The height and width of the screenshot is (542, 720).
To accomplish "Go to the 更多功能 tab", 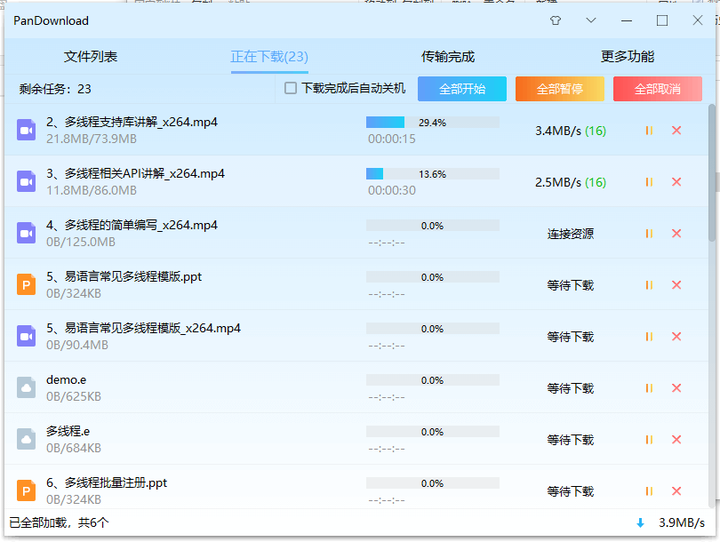I will pyautogui.click(x=627, y=56).
